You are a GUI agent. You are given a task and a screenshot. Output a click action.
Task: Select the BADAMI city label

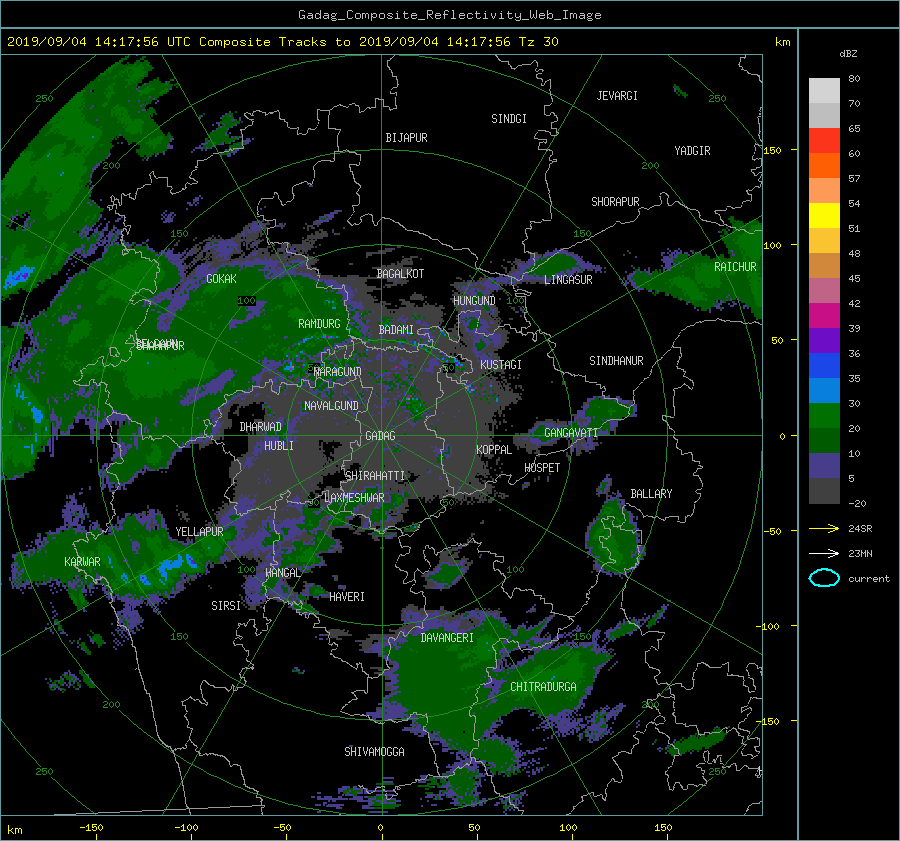396,330
